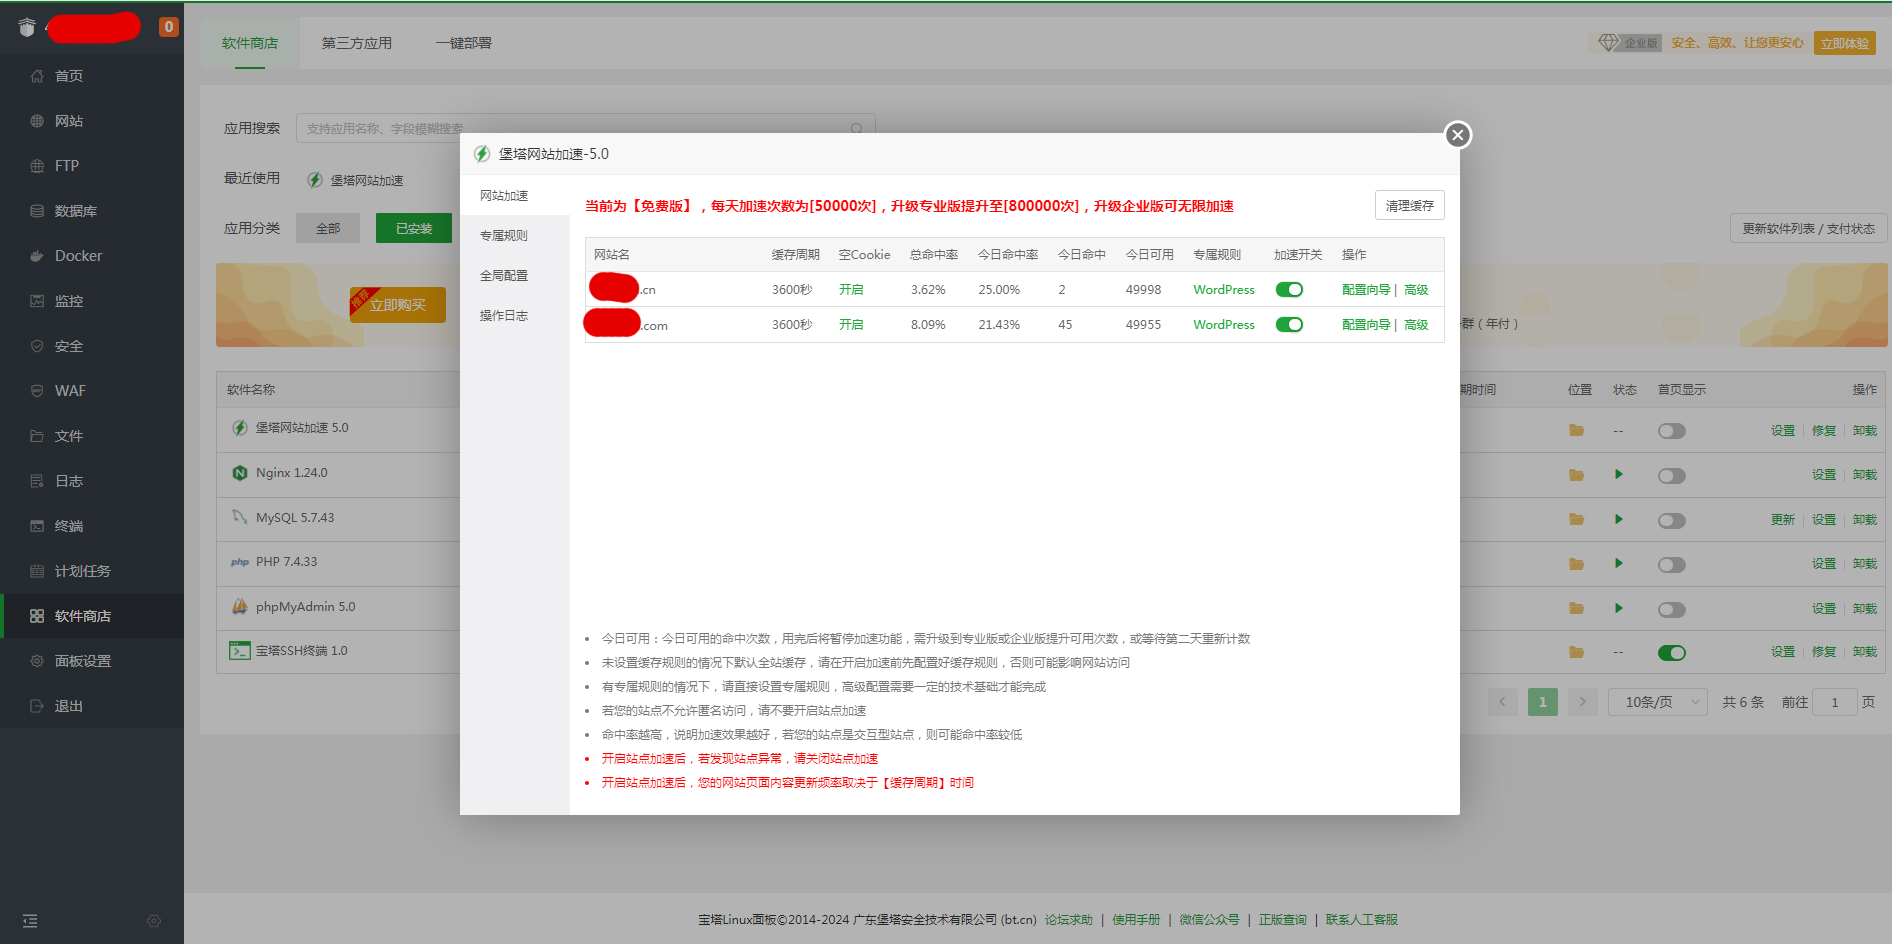Toggle acceleration switch for the .cn site
Viewport: 1892px width, 944px height.
pos(1289,290)
